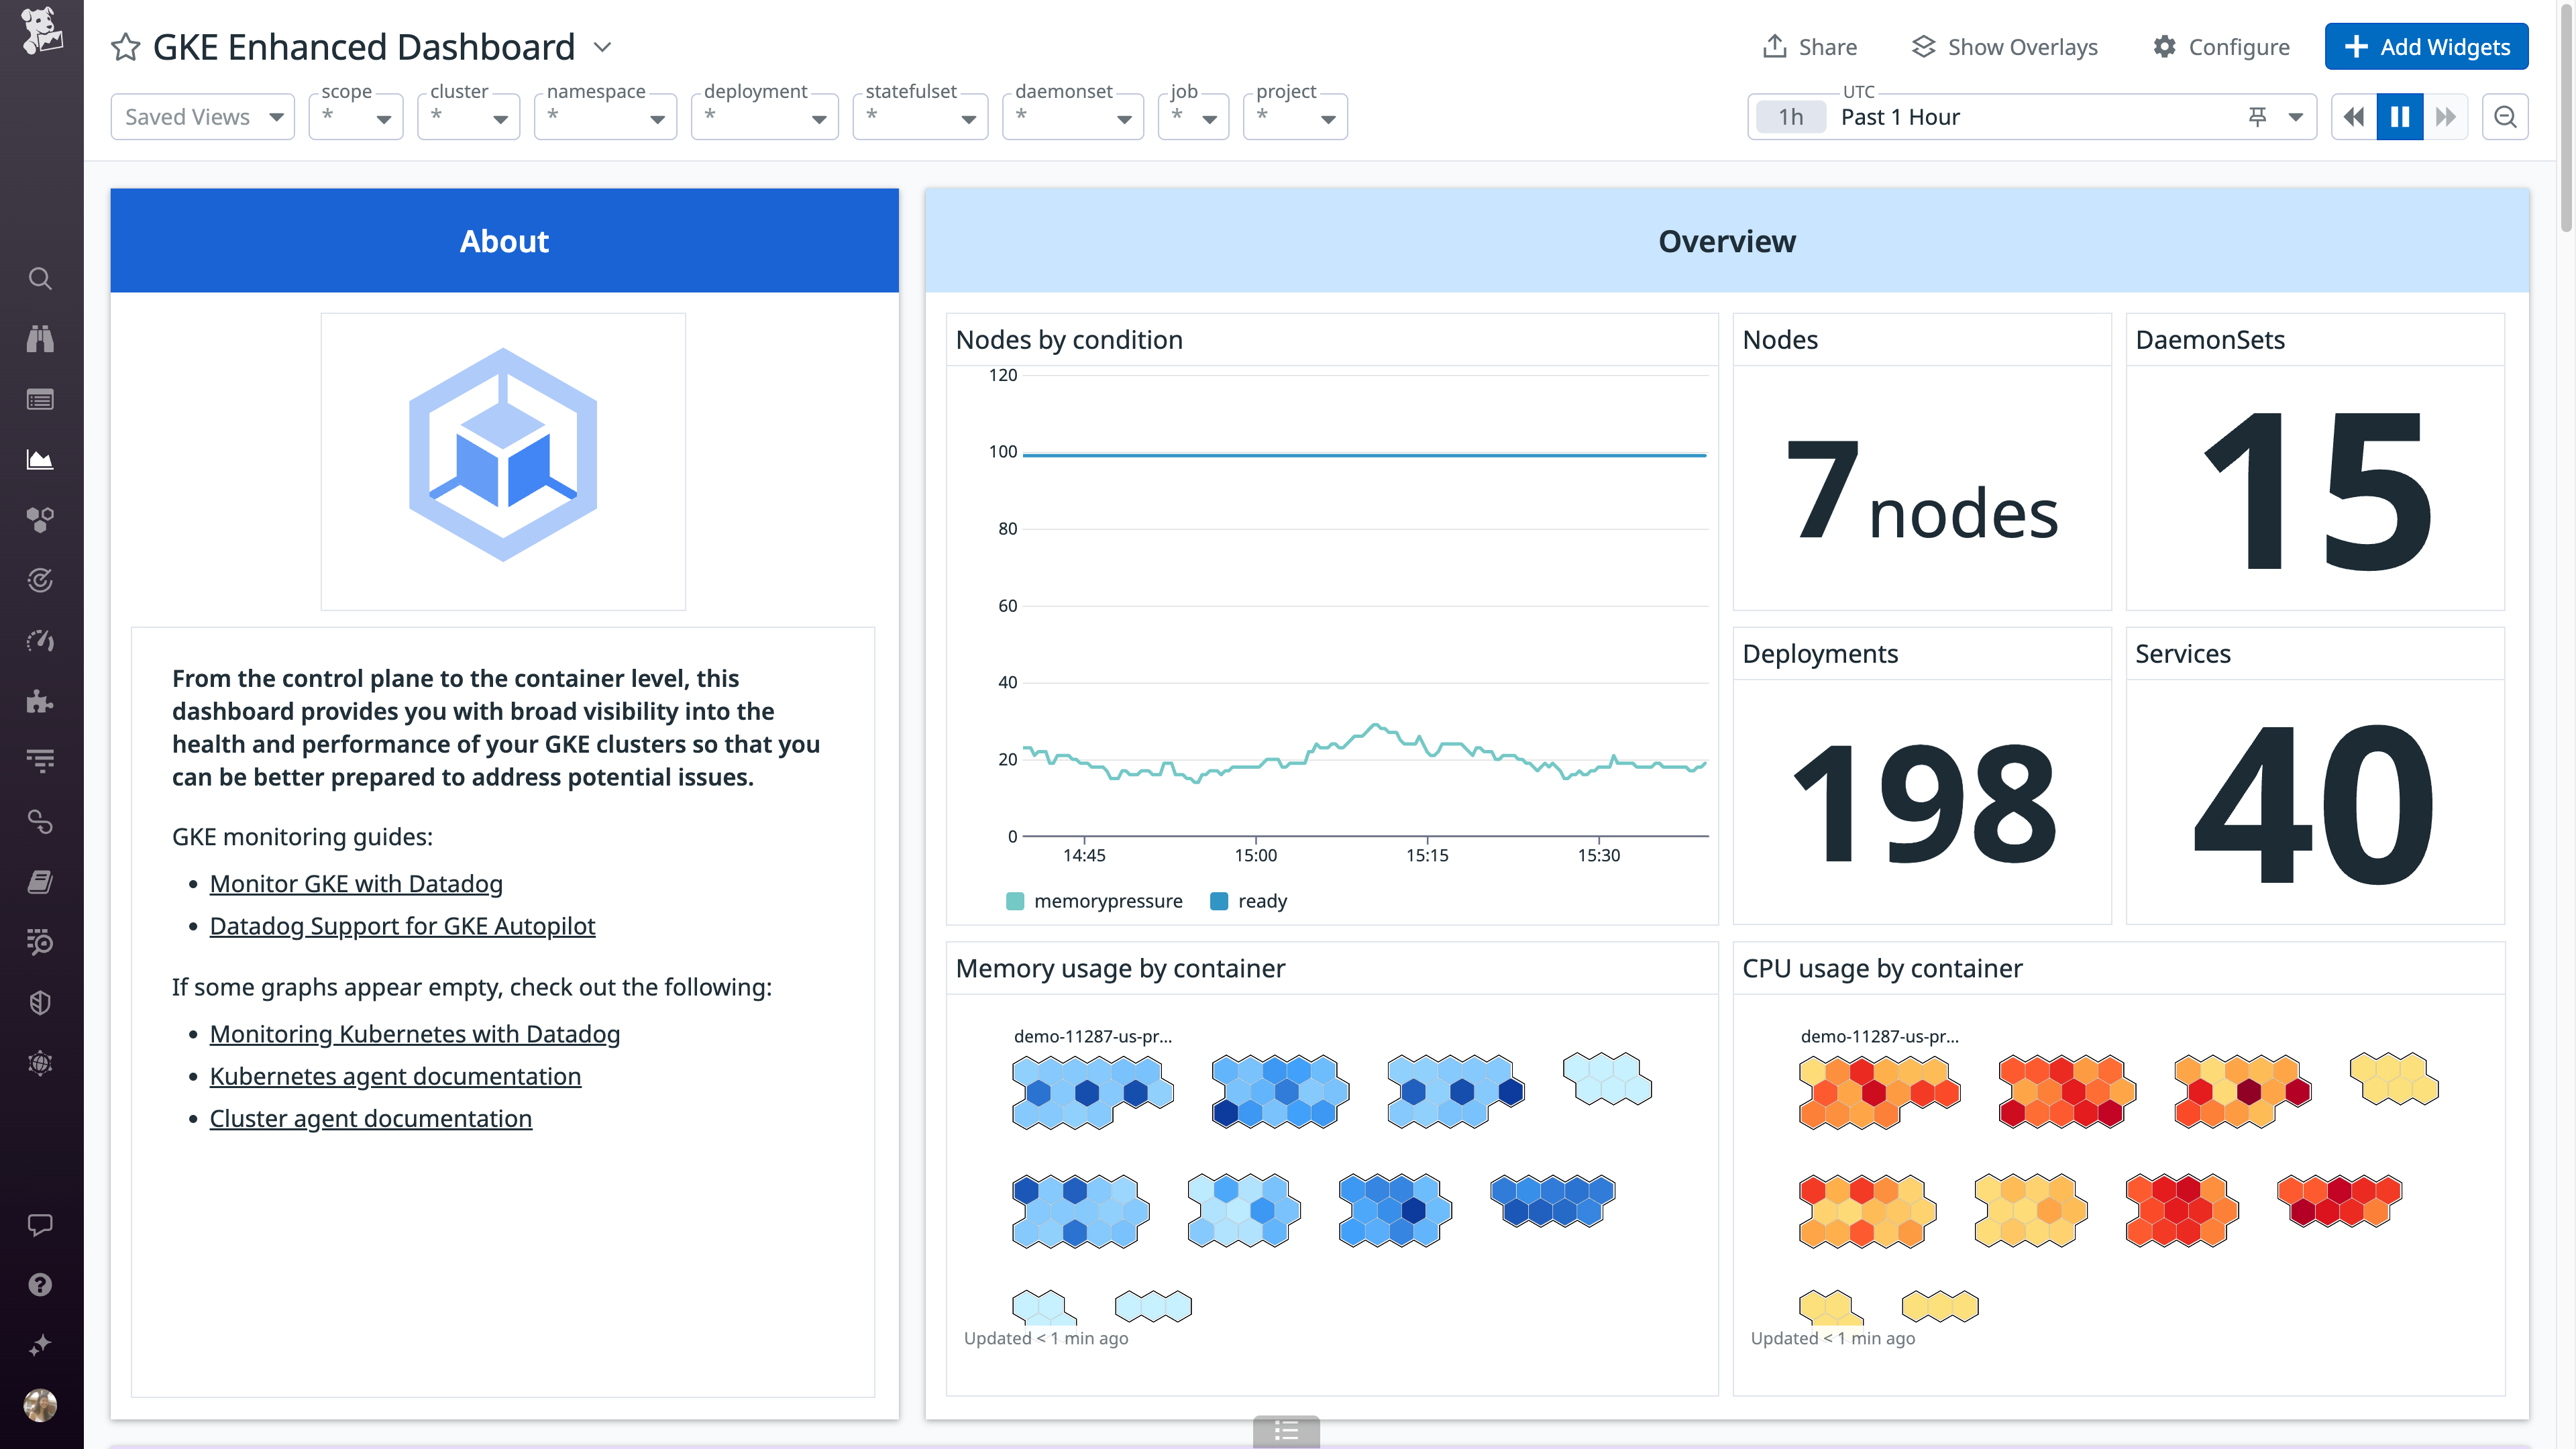Open Metrics via the gauge icon
The height and width of the screenshot is (1449, 2576).
[x=40, y=641]
